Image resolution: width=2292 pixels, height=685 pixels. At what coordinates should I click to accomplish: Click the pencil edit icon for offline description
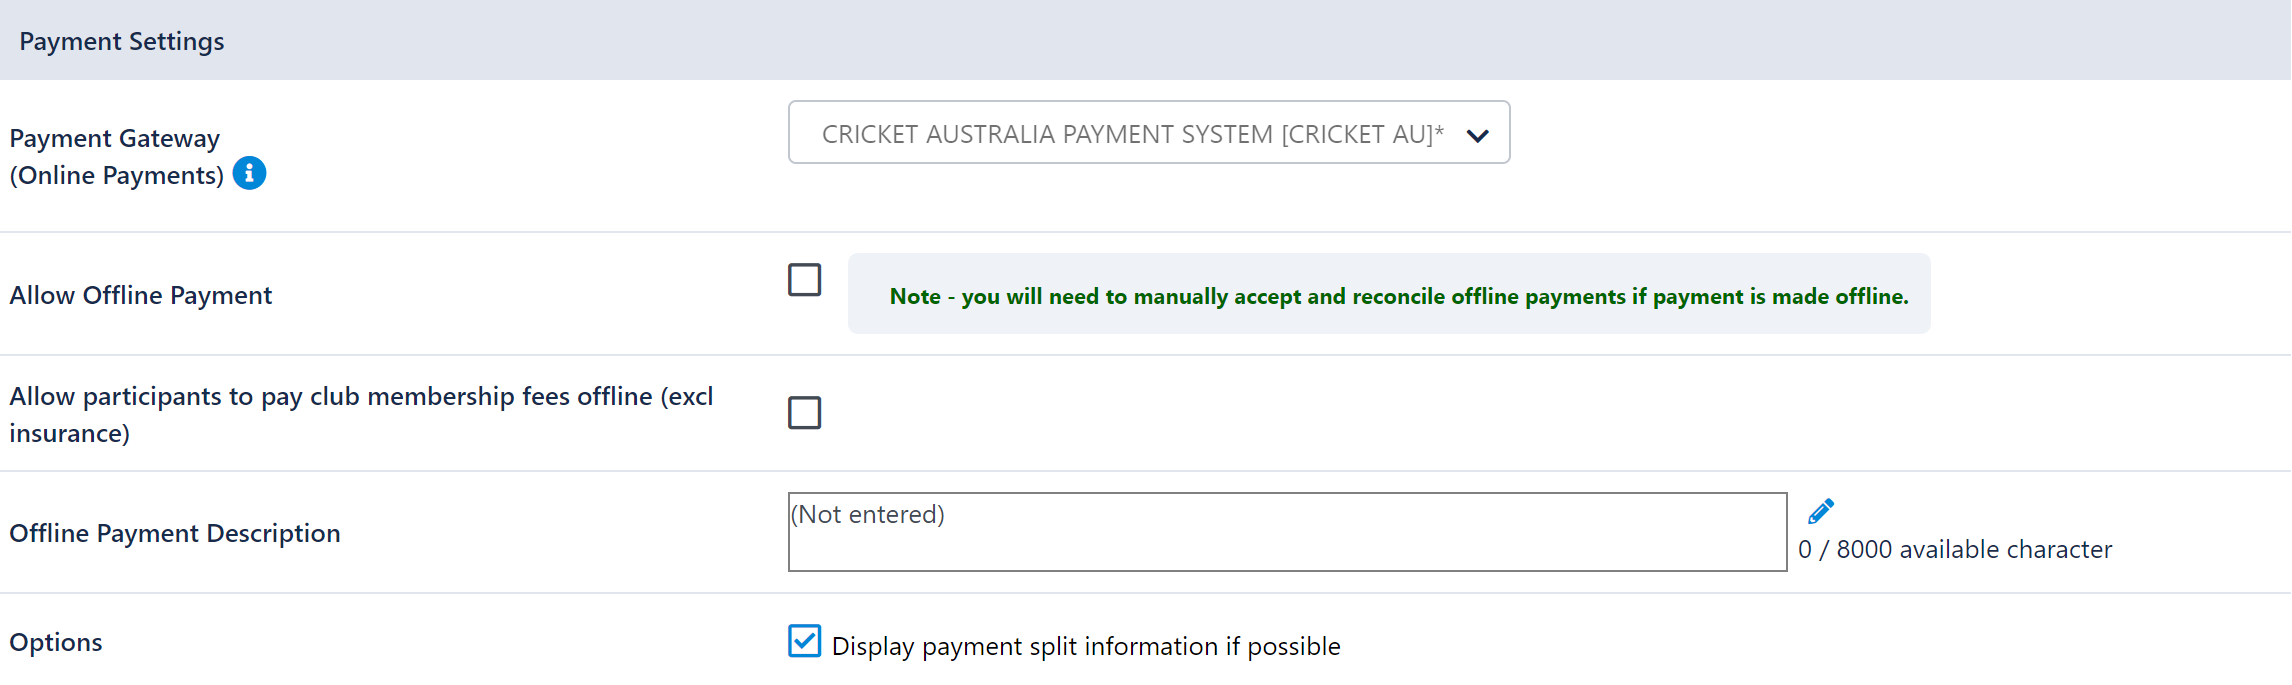tap(1821, 511)
